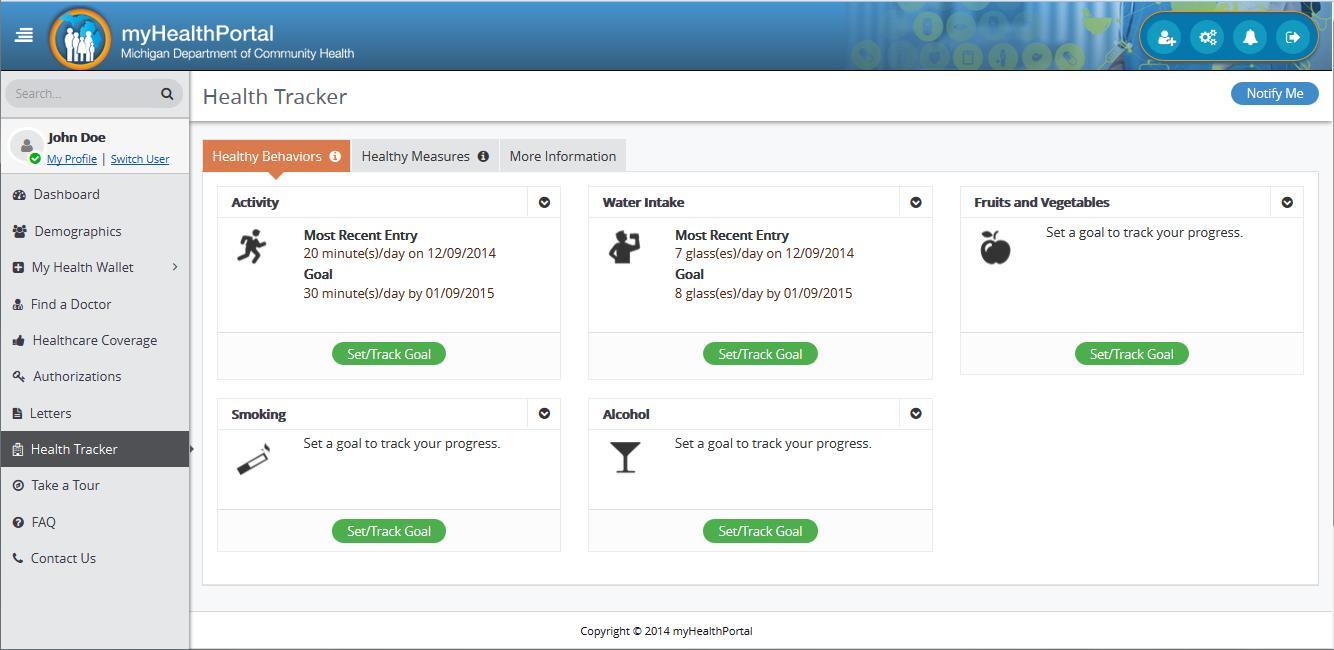Image resolution: width=1334 pixels, height=650 pixels.
Task: Click the myHealthPortal family logo
Action: click(80, 38)
